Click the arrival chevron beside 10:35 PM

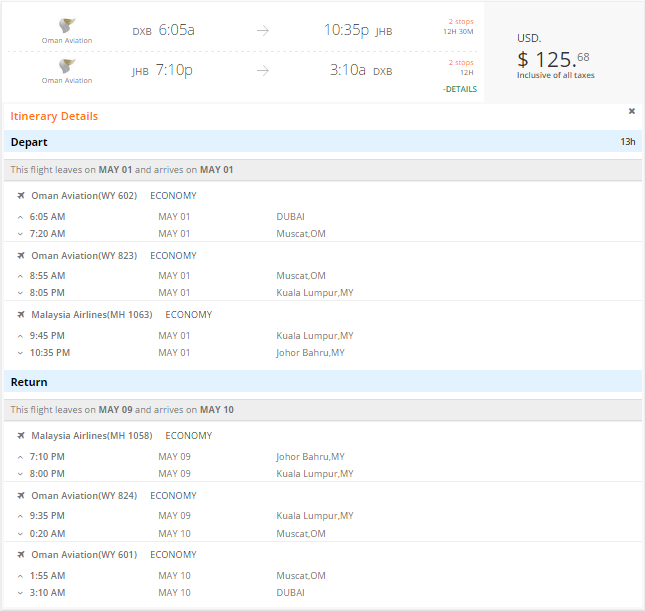pyautogui.click(x=20, y=353)
